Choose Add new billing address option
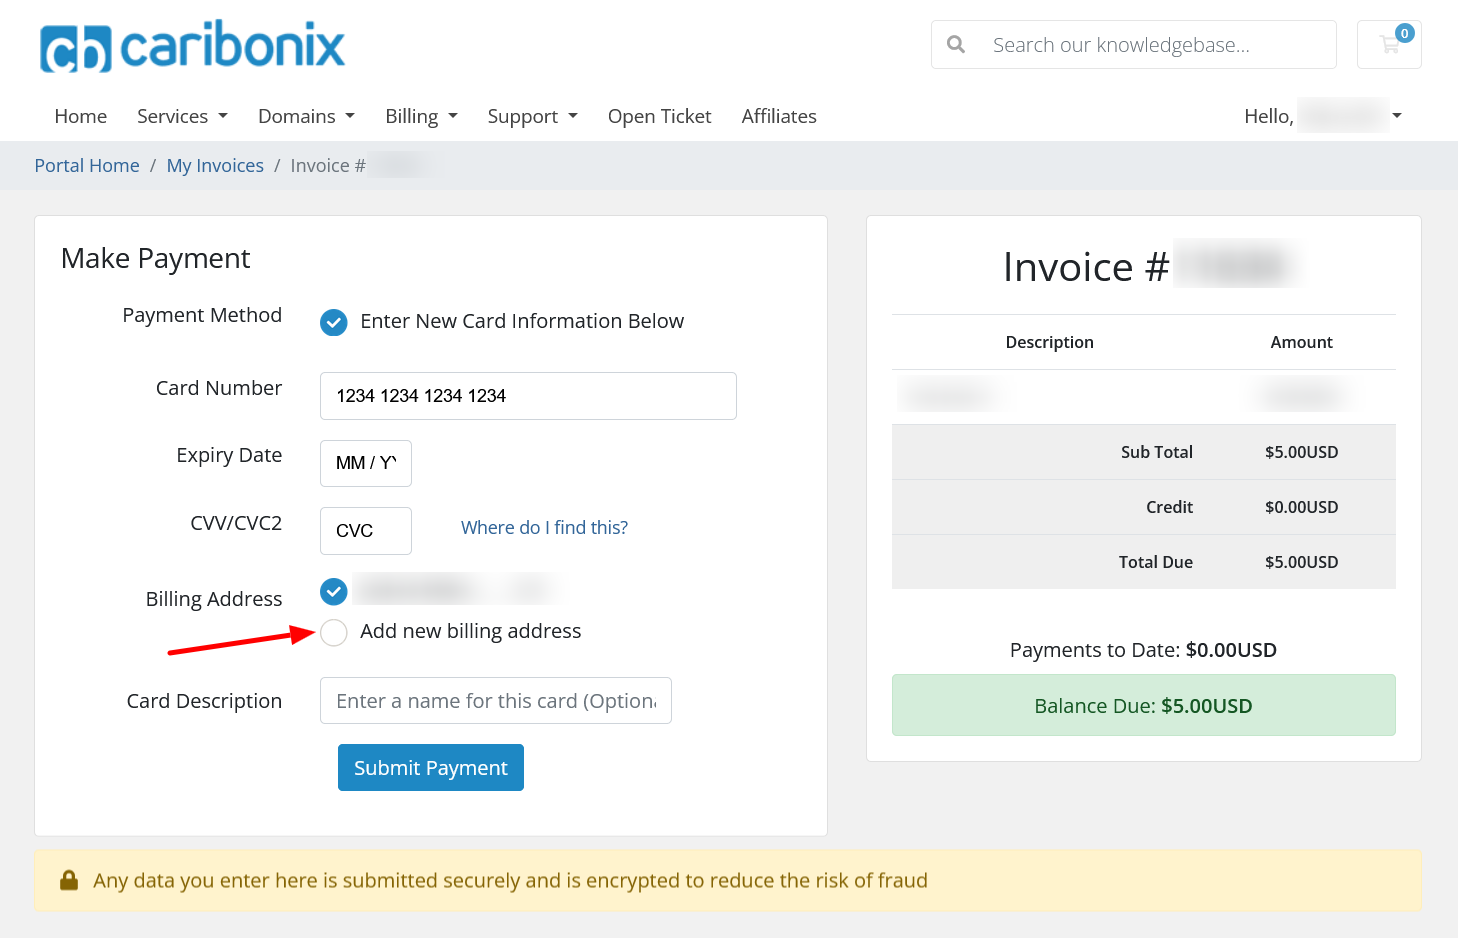The image size is (1458, 938). 334,632
